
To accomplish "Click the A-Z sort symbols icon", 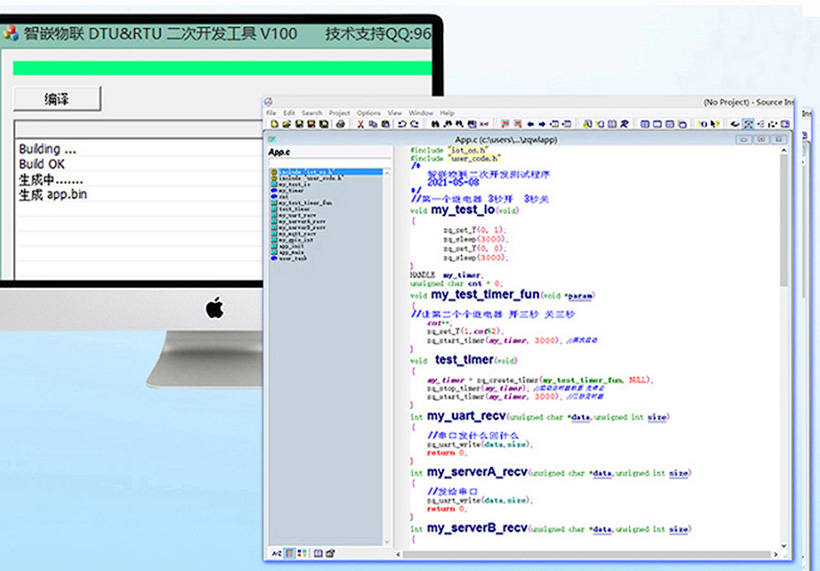I will click(277, 552).
